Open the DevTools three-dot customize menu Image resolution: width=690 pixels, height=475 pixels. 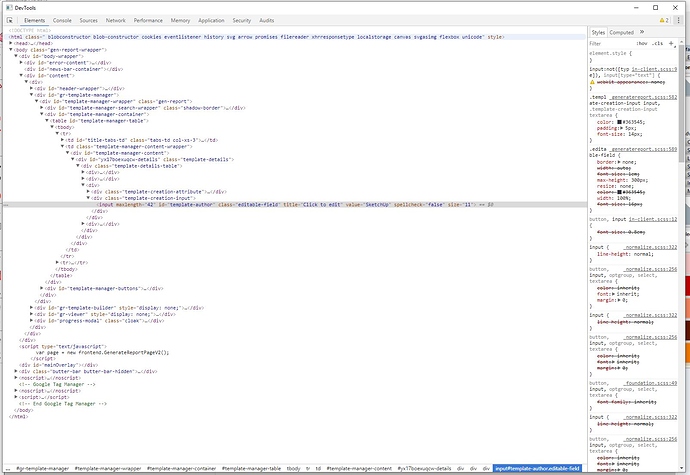[679, 20]
